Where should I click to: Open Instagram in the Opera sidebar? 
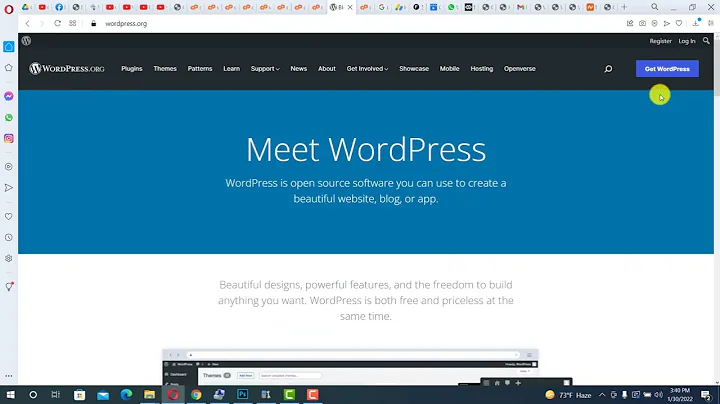pyautogui.click(x=9, y=139)
